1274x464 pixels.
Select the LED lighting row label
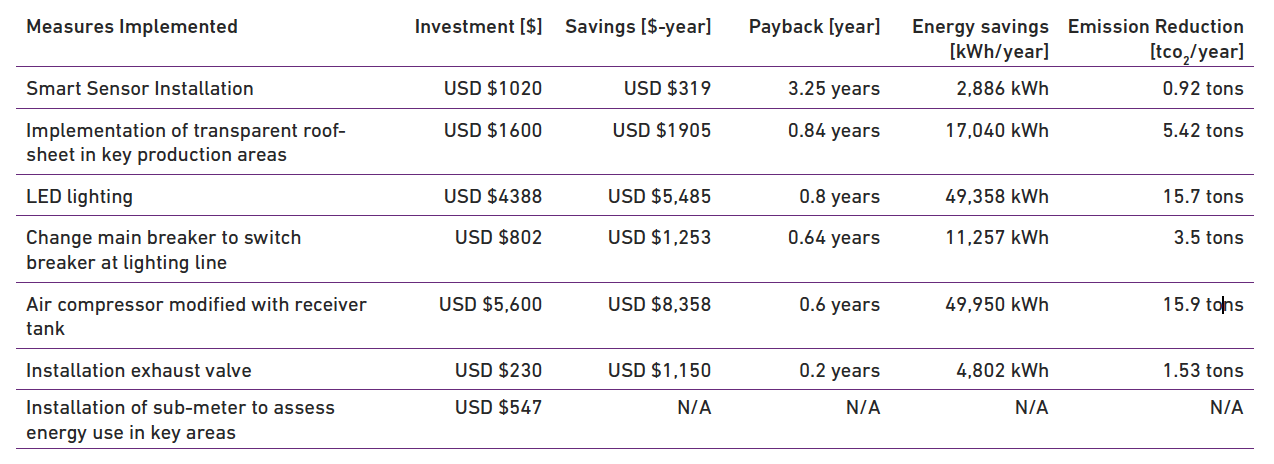point(79,196)
